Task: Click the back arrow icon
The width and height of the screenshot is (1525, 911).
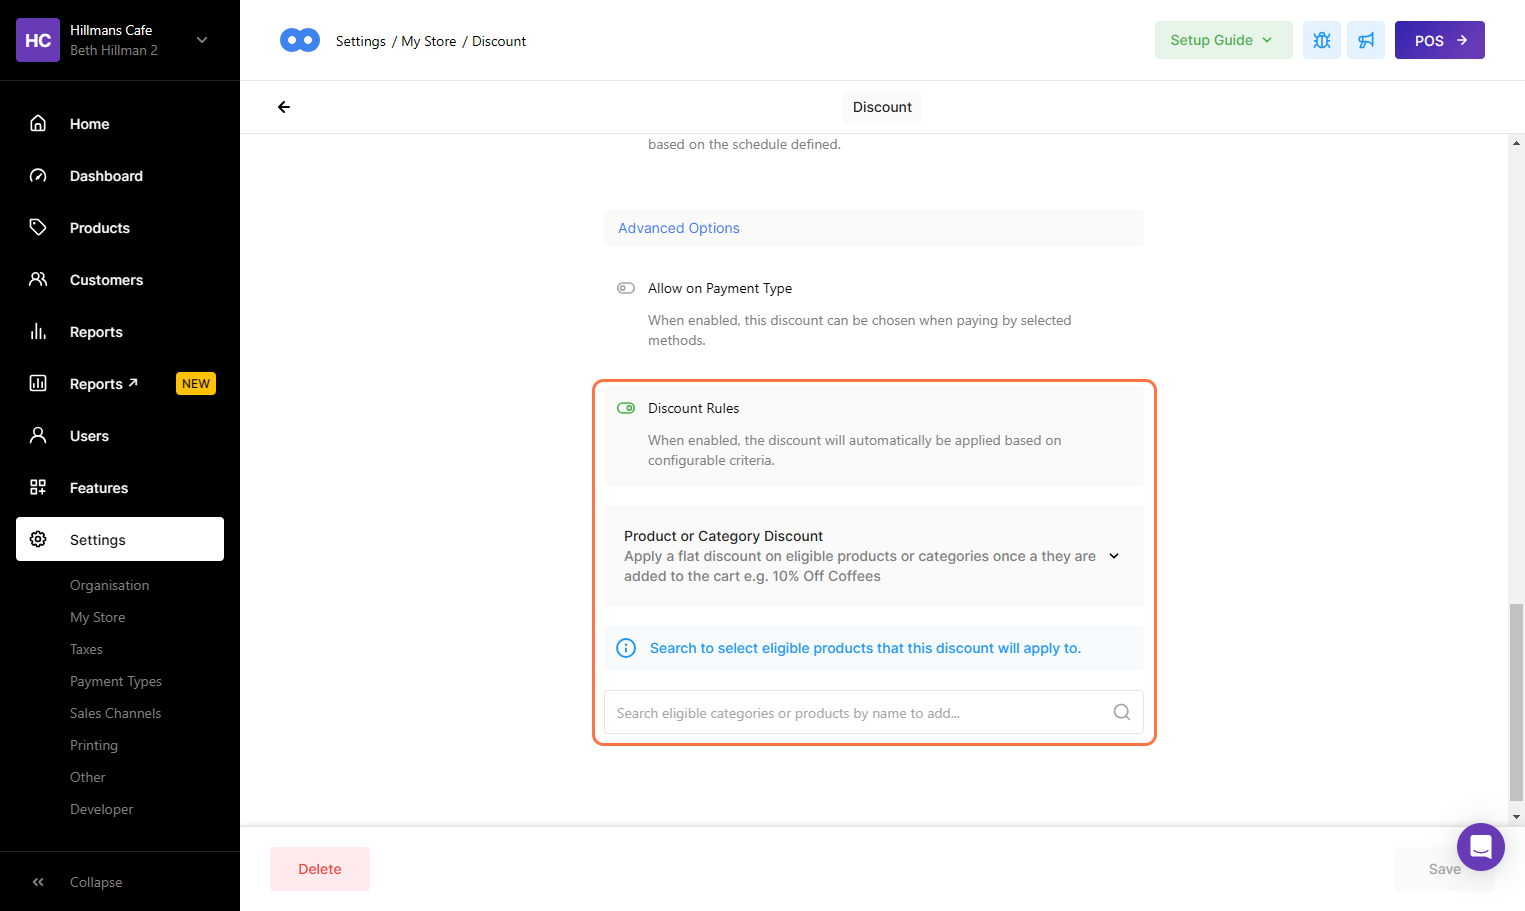Action: point(284,107)
